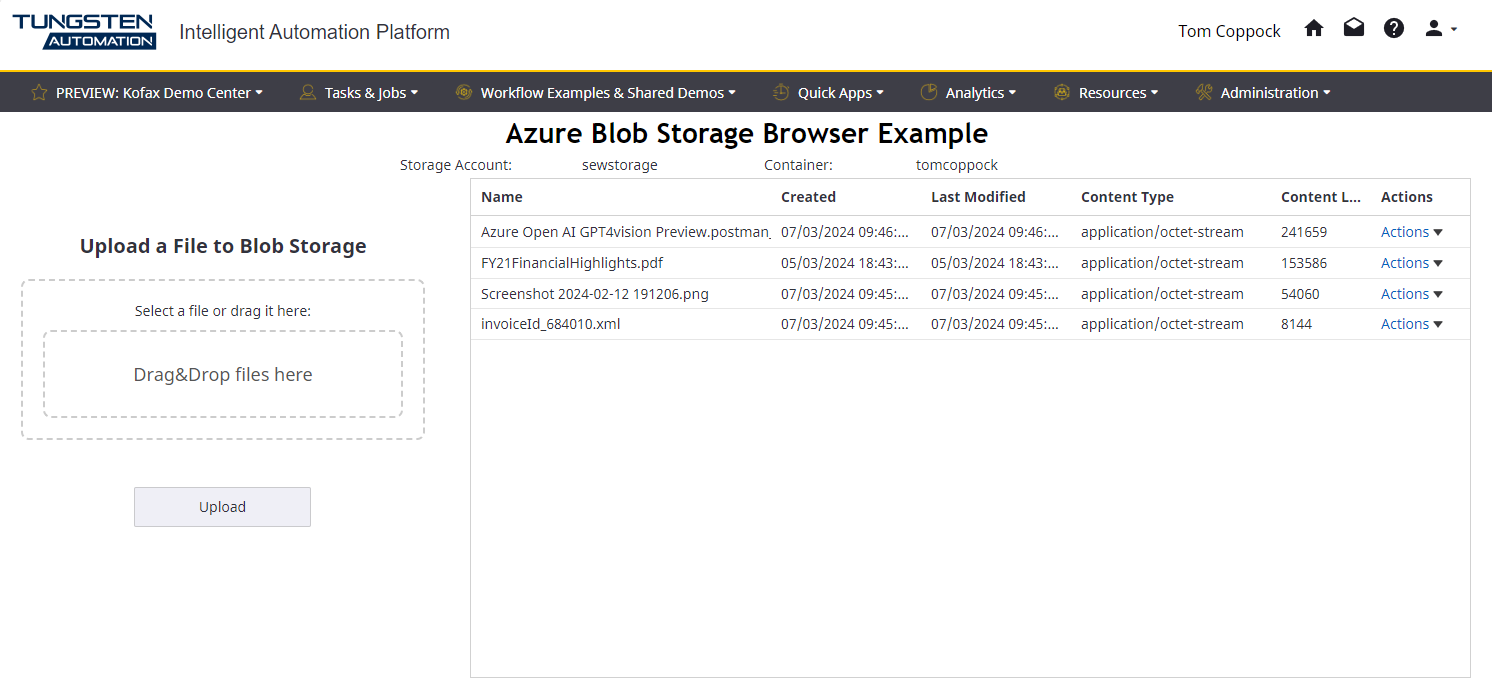Click the star icon beside Kofax Demo Center
Viewport: 1492px width, 693px height.
(39, 93)
